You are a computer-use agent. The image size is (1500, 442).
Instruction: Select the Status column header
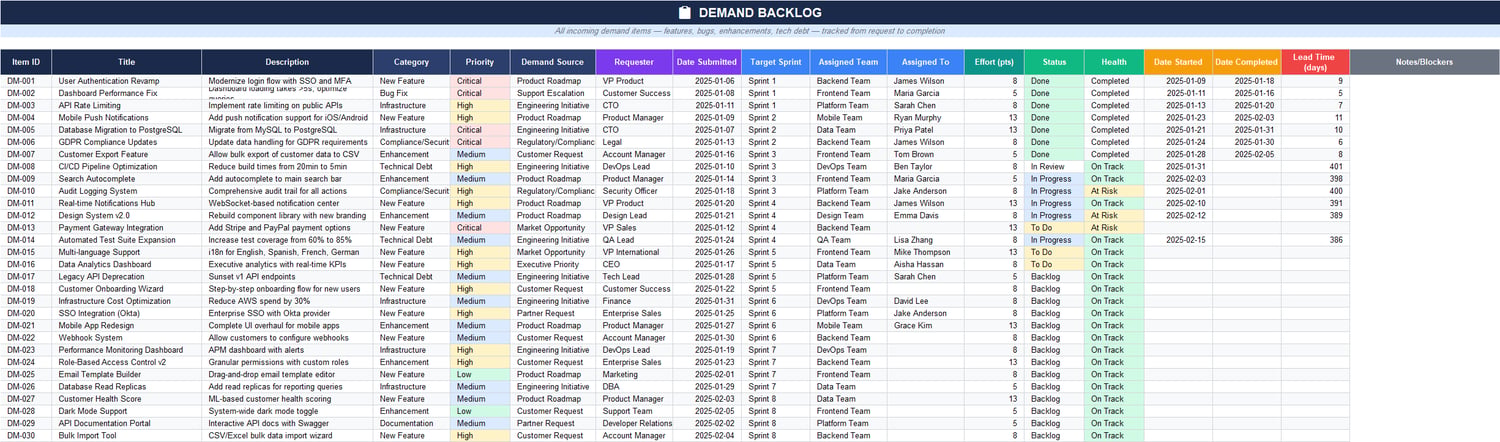pos(1054,62)
